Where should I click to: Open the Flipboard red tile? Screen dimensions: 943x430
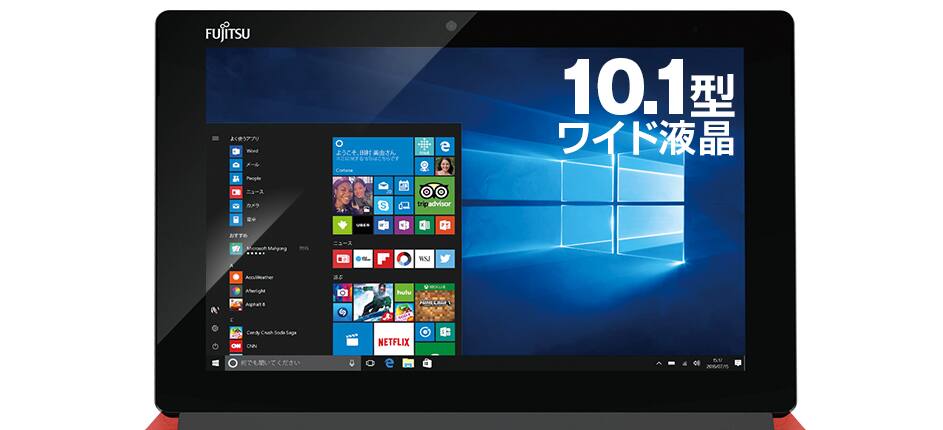tap(383, 259)
